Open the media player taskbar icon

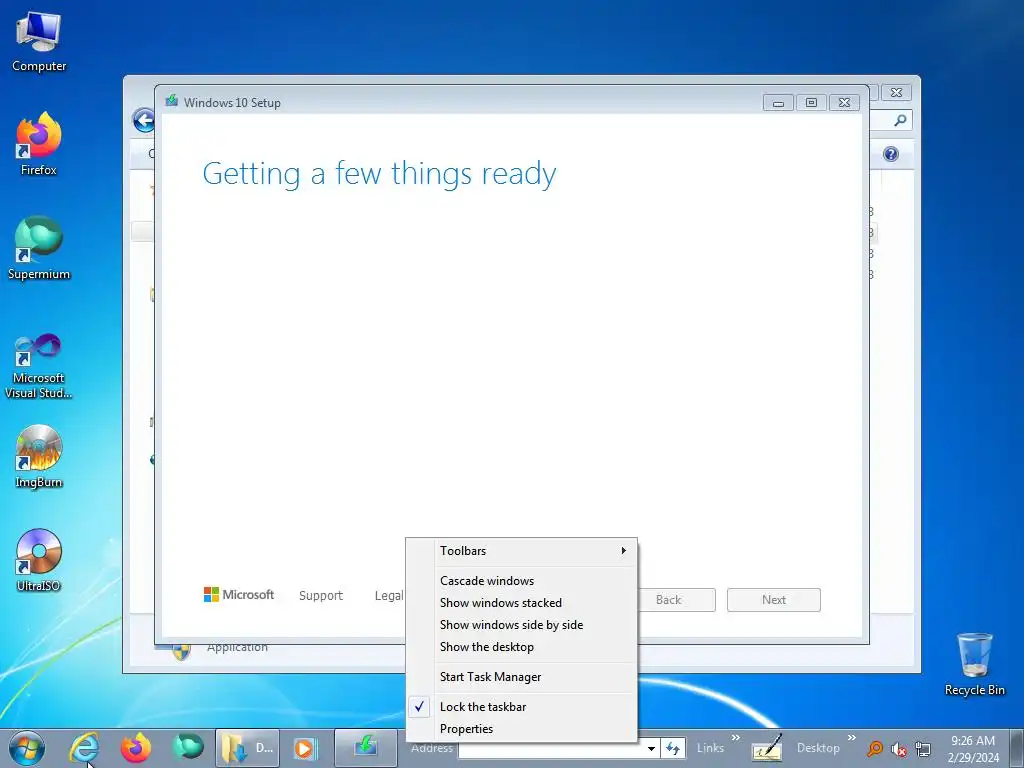(x=304, y=748)
